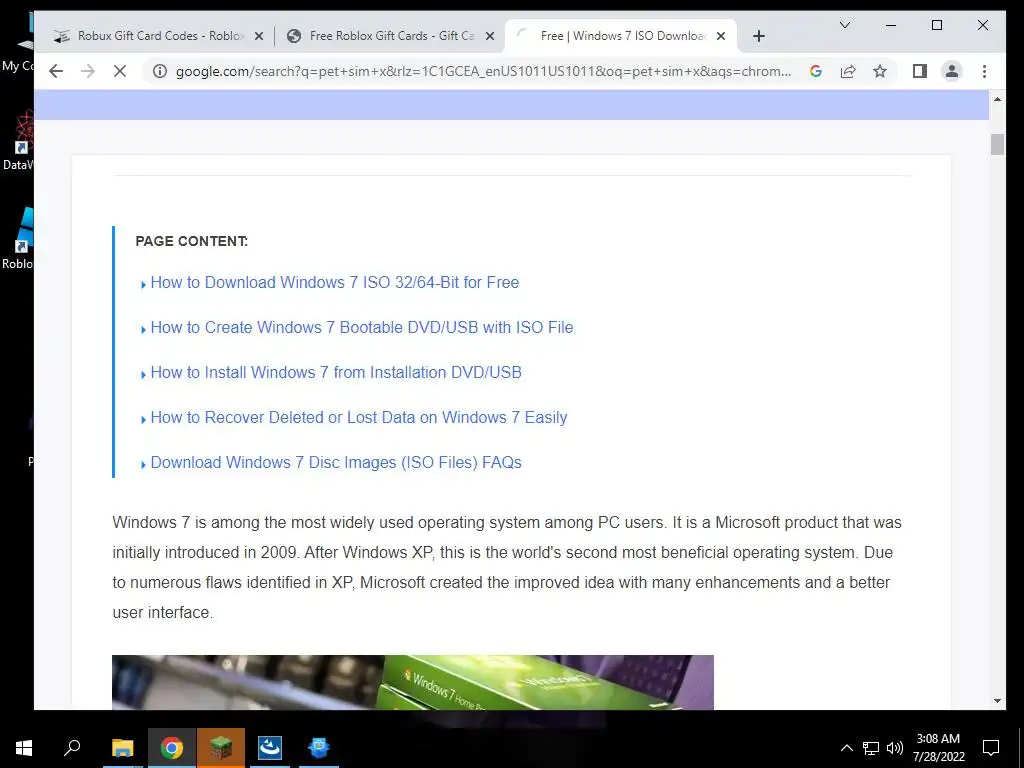
Task: Click Chrome icon in the taskbar
Action: point(172,748)
